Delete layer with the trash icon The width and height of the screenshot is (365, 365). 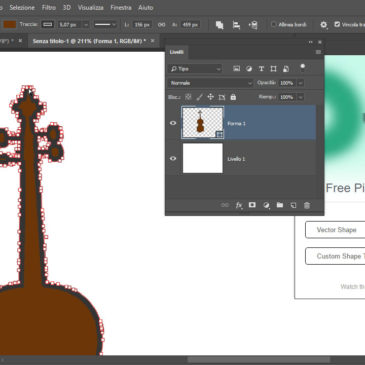pyautogui.click(x=307, y=205)
